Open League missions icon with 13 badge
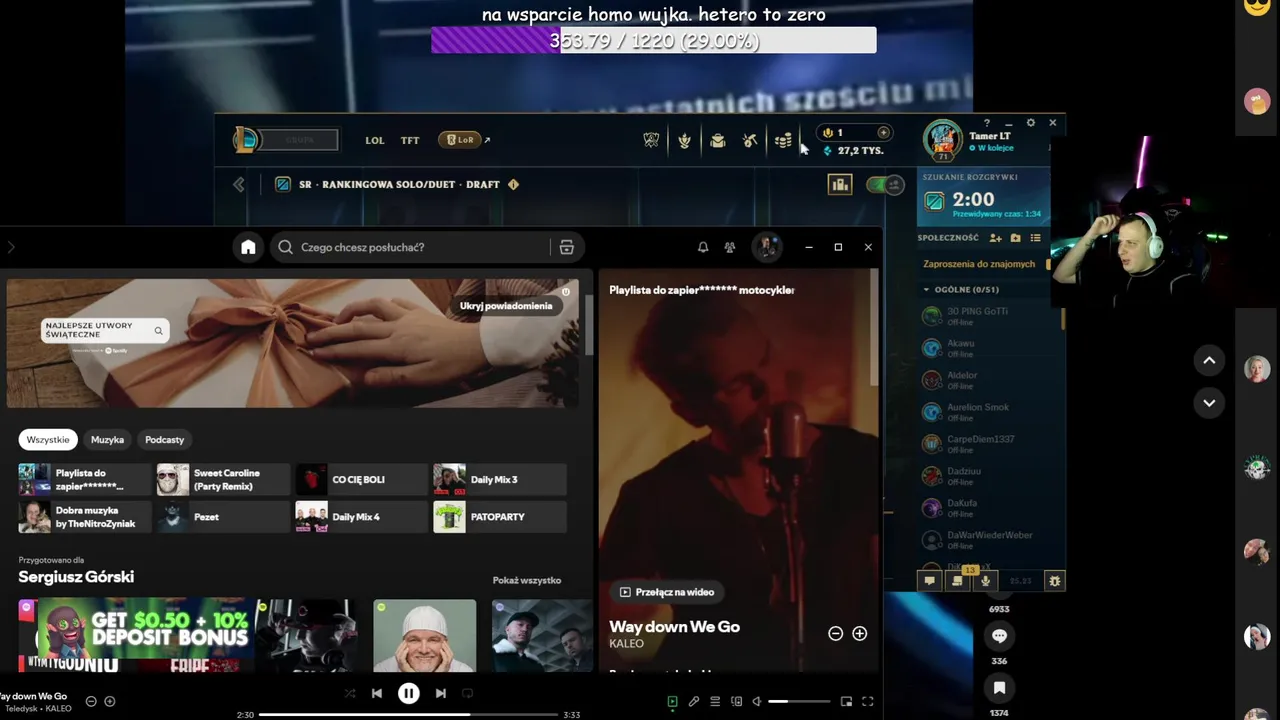 (x=958, y=580)
